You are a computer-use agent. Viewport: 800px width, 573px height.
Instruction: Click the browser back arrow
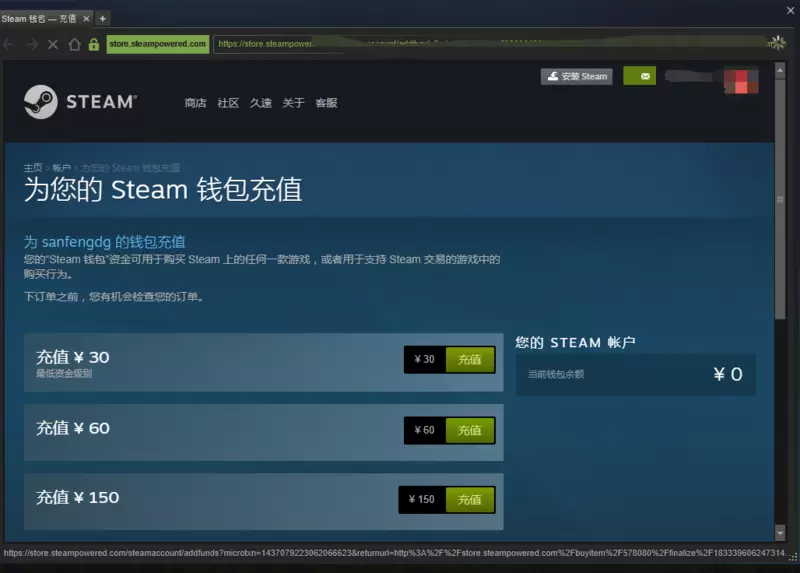[x=8, y=44]
